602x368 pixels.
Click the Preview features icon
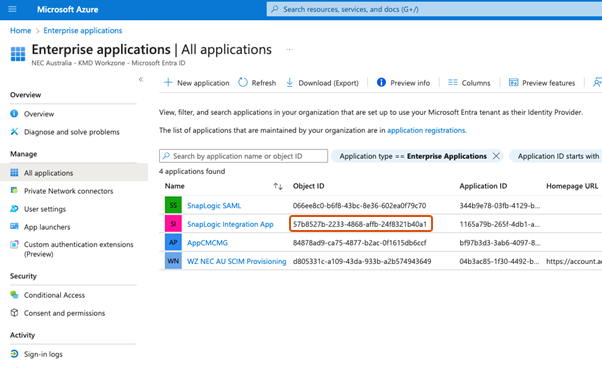point(513,83)
